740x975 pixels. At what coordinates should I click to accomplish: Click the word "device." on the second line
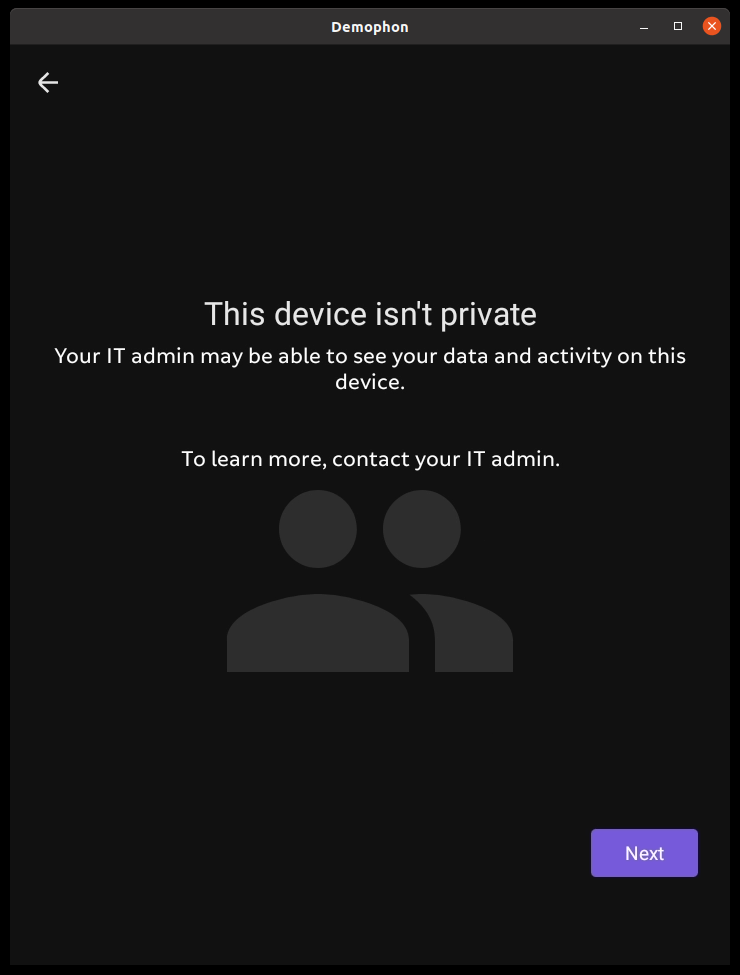pyautogui.click(x=370, y=381)
